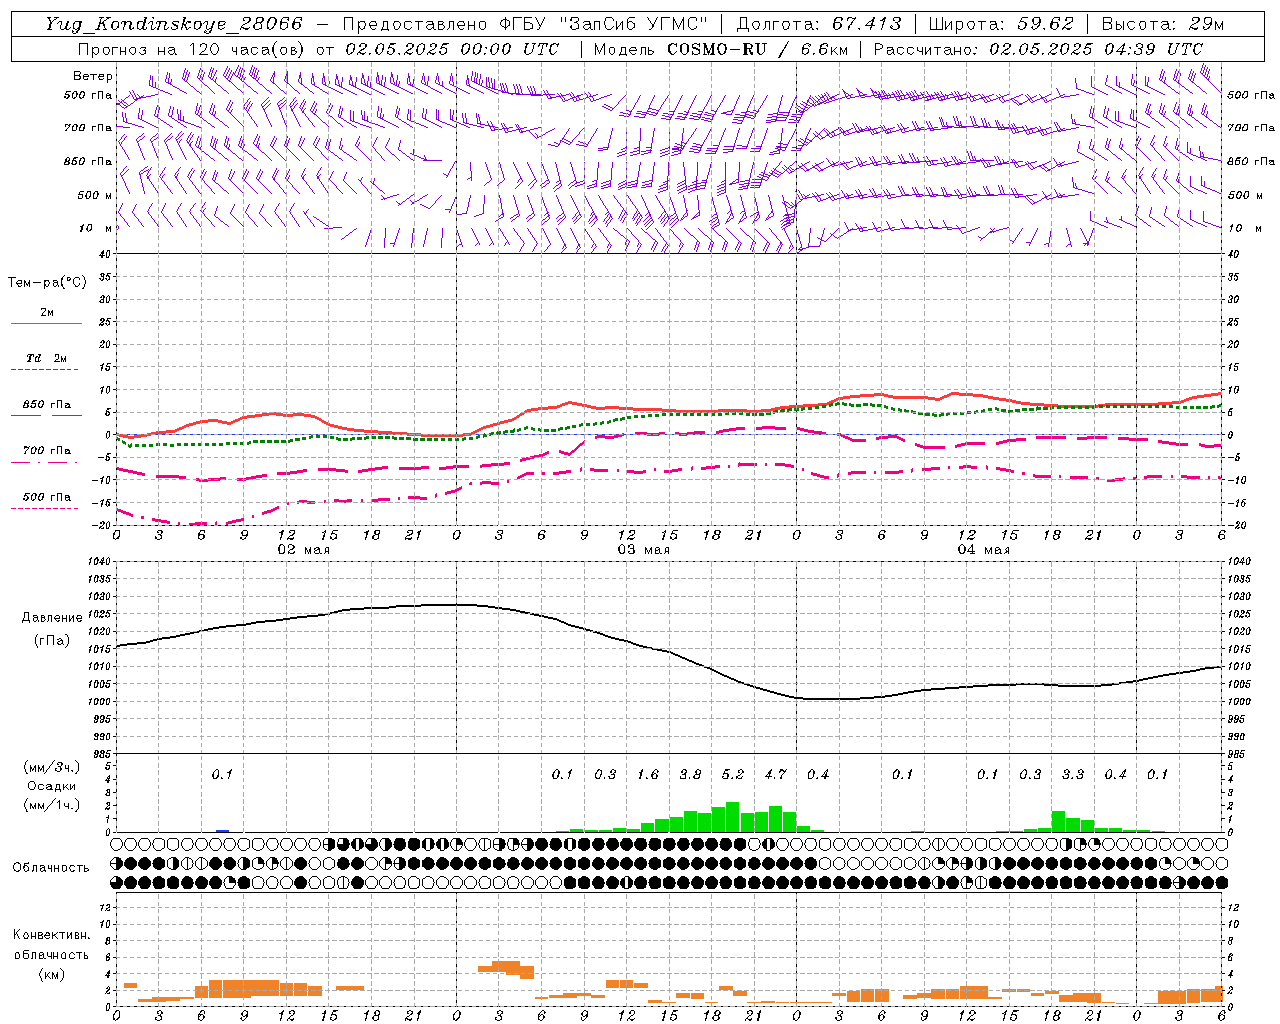Image resolution: width=1280 pixels, height=1024 pixels.
Task: Click the Рассчитано: 02.05.2025 04:39 UTC timestamp
Action: coord(1038,49)
